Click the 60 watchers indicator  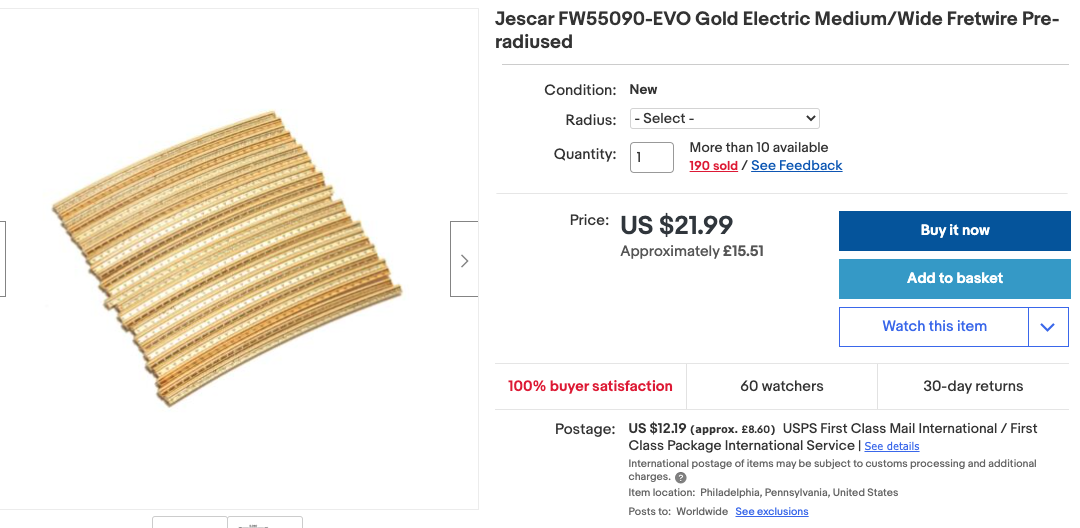click(782, 386)
